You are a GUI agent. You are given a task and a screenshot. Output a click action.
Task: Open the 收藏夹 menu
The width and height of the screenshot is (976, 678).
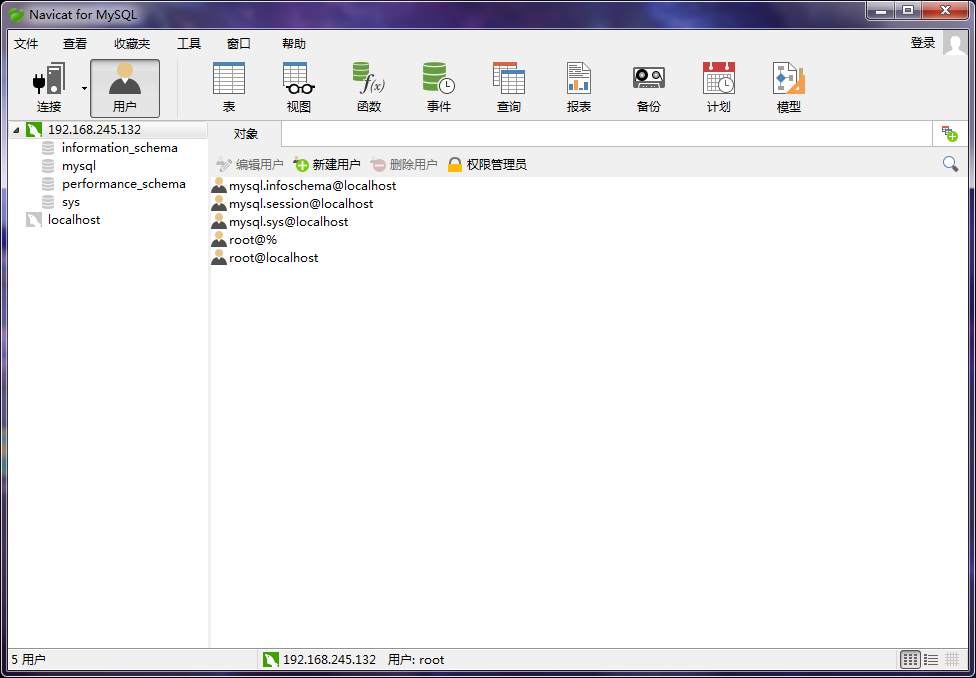click(132, 44)
